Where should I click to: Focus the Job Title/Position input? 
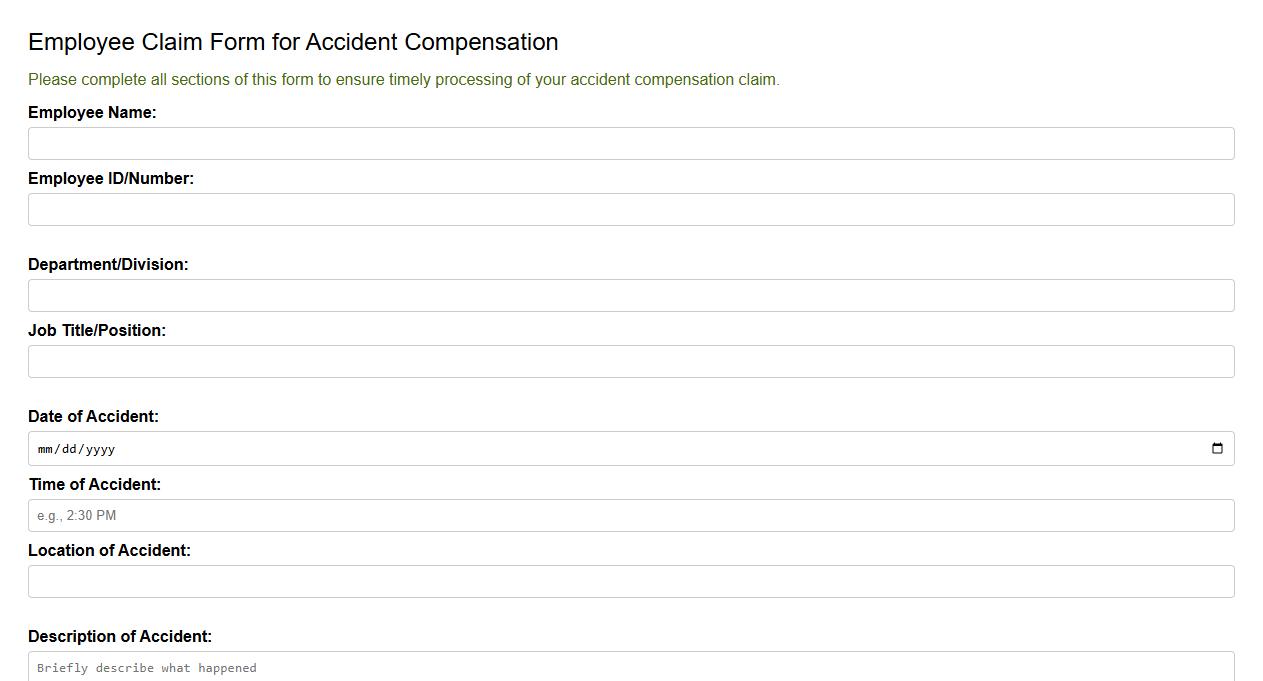tap(631, 361)
